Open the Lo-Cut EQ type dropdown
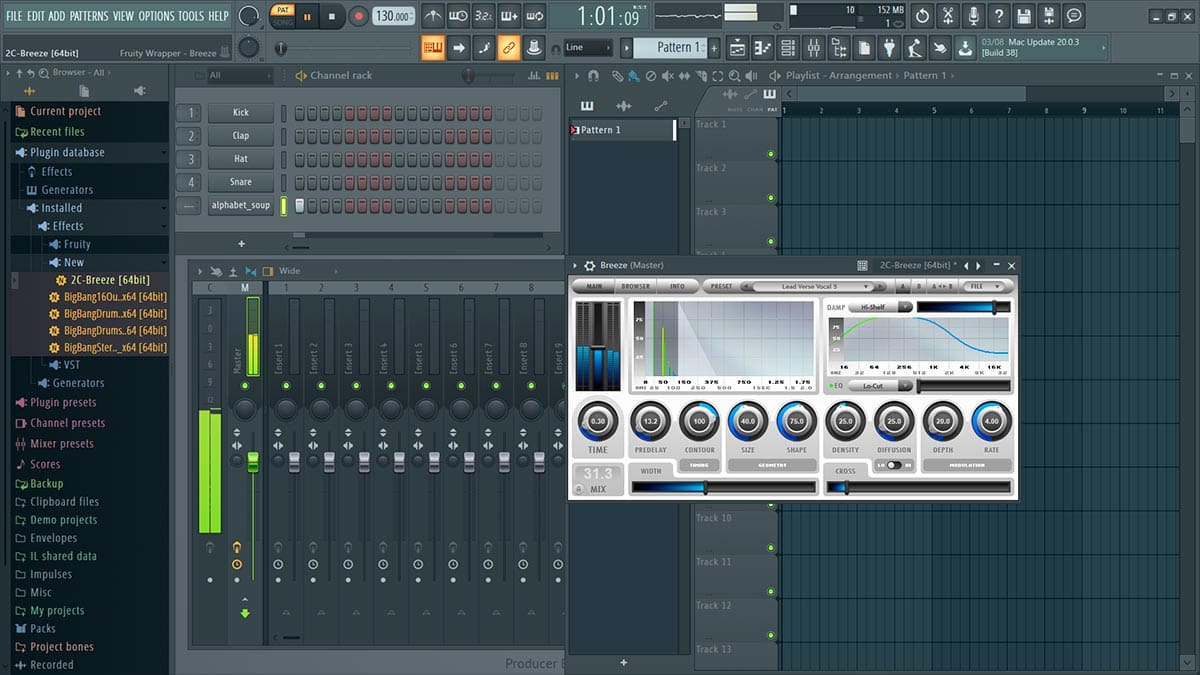 pos(880,386)
